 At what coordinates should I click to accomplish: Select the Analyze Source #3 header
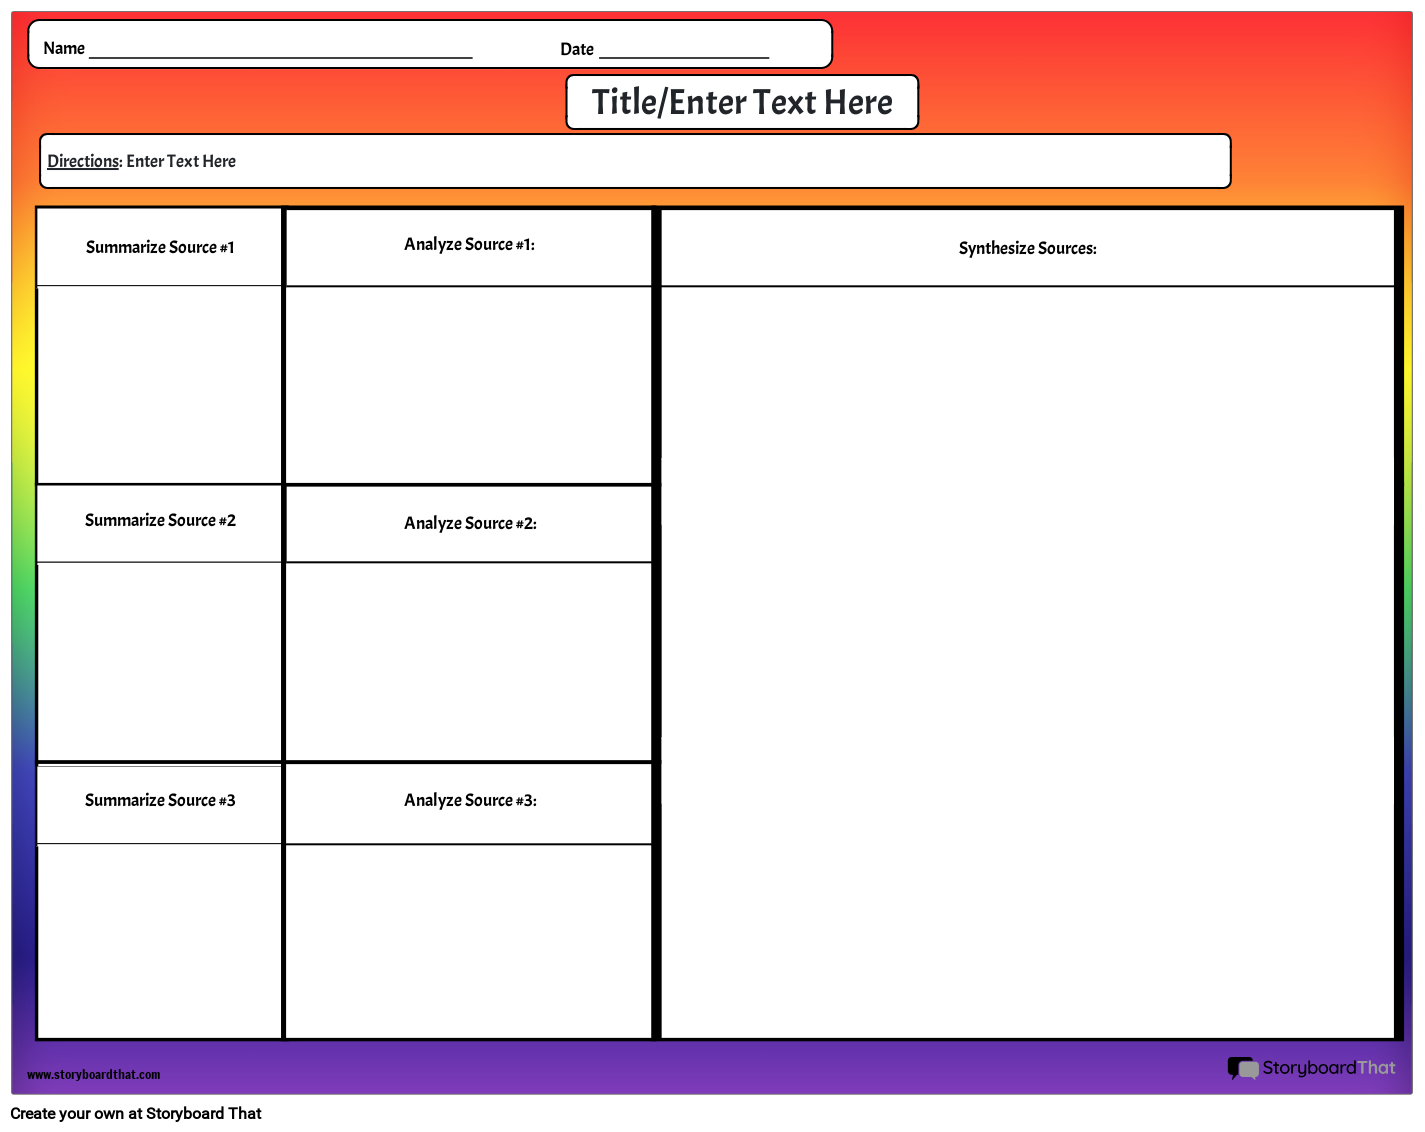pyautogui.click(x=469, y=801)
